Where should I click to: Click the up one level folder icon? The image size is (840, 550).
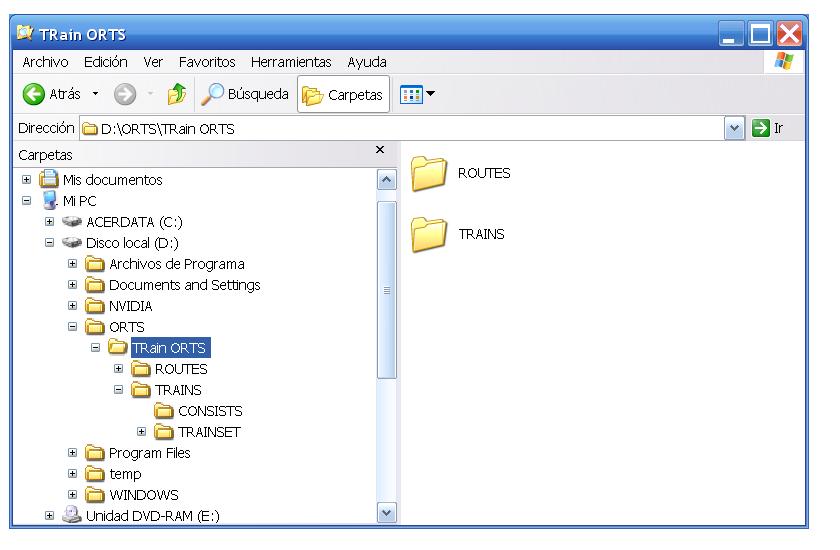coord(177,95)
